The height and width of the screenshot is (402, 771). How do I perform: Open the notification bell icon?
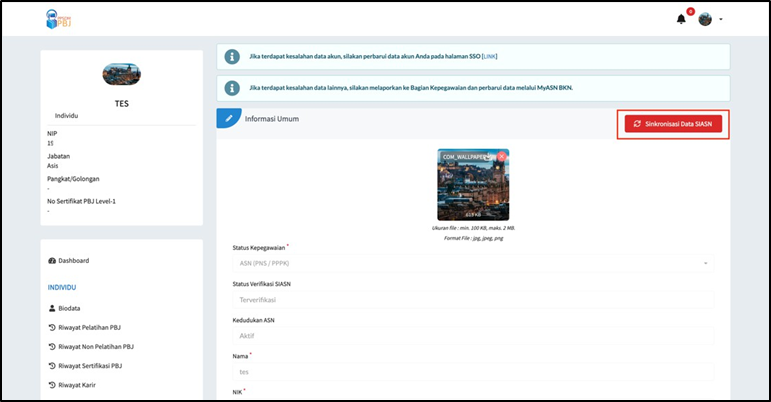point(682,19)
